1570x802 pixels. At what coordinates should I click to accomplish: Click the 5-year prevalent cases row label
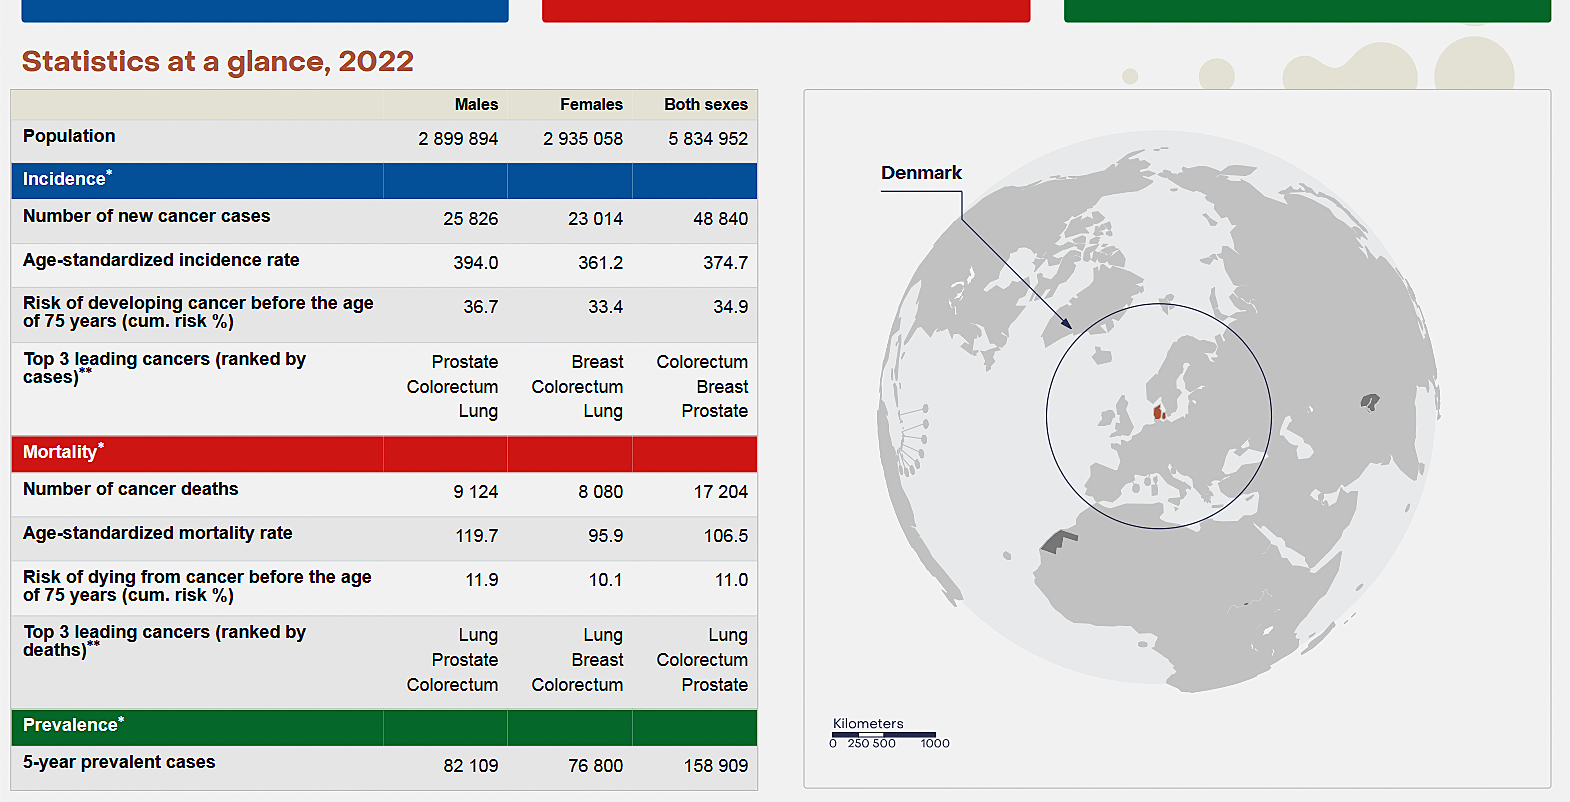click(119, 763)
